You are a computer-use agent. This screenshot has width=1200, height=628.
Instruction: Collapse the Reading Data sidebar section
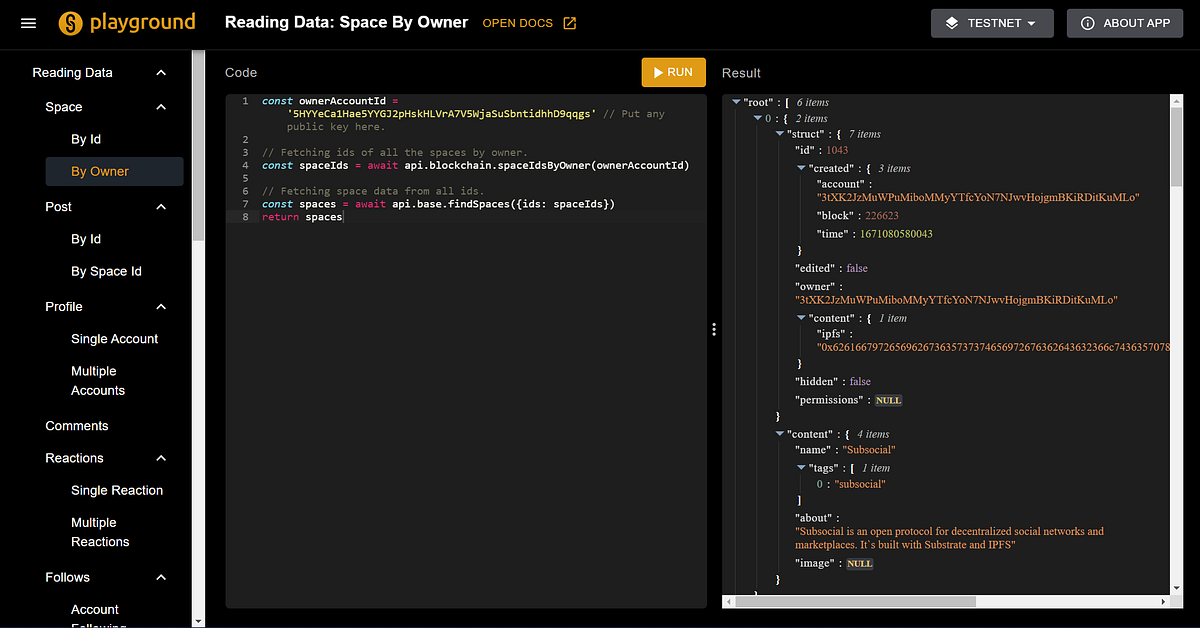click(x=161, y=73)
